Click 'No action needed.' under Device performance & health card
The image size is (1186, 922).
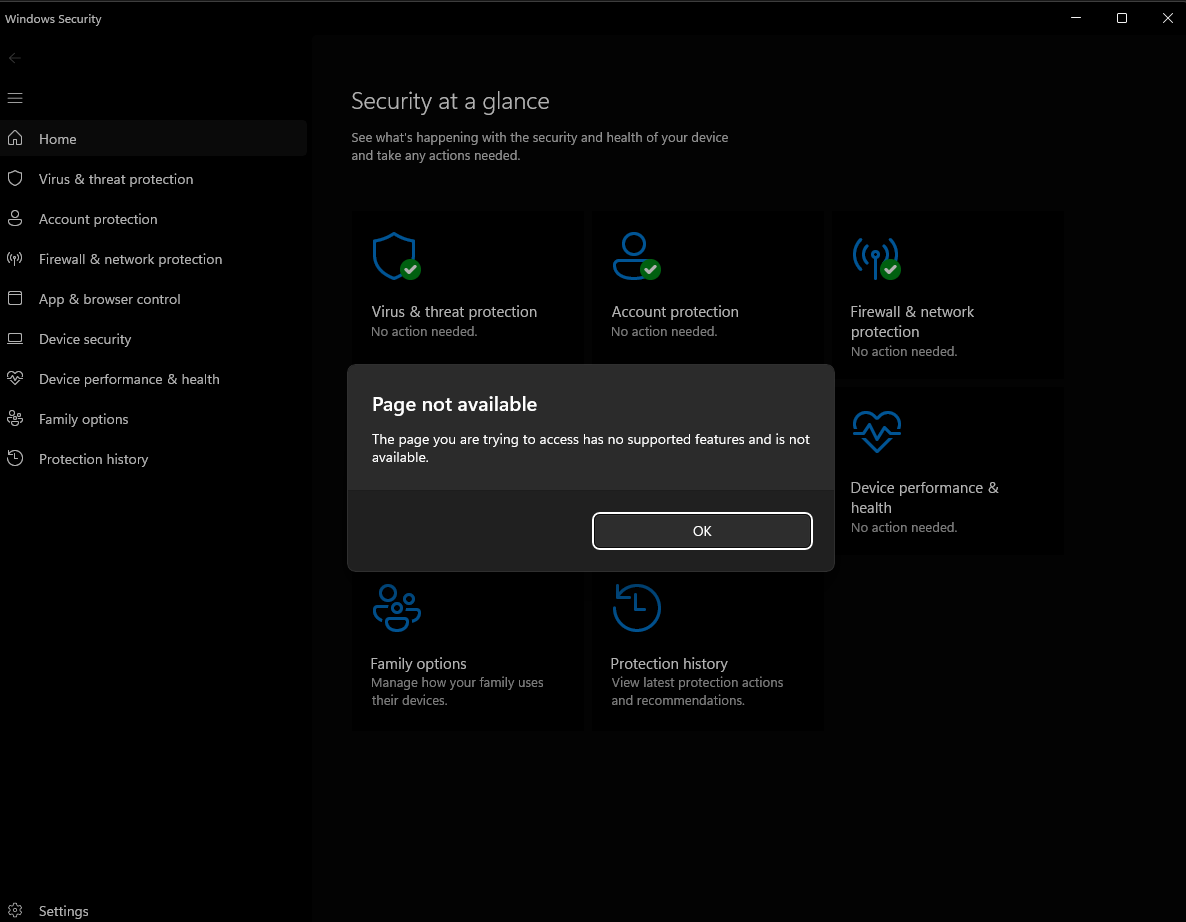[x=904, y=527]
